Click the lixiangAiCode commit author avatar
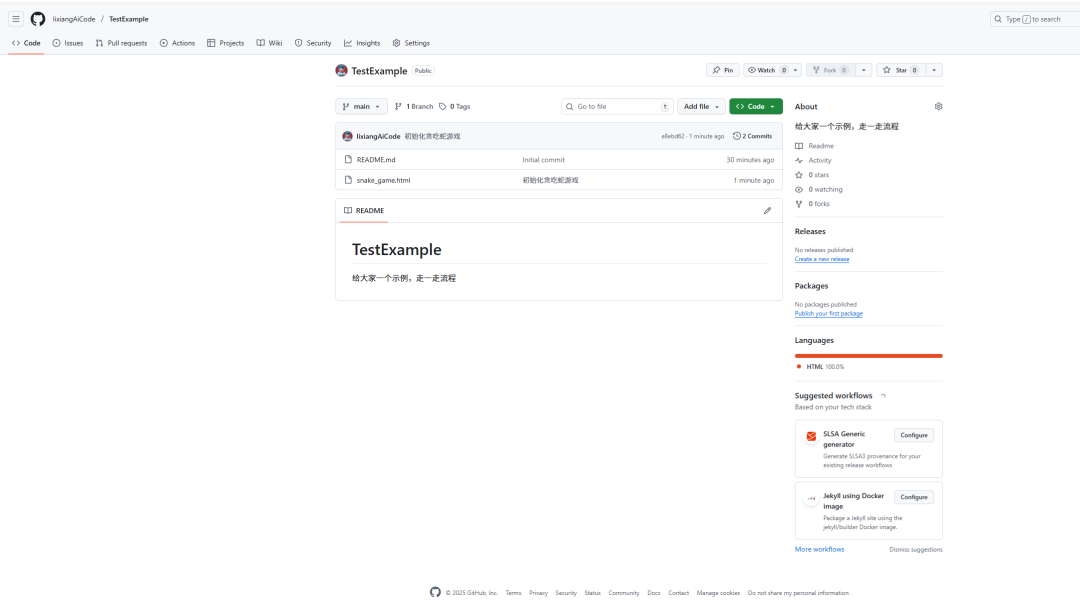Viewport: 1080px width, 601px height. point(347,136)
